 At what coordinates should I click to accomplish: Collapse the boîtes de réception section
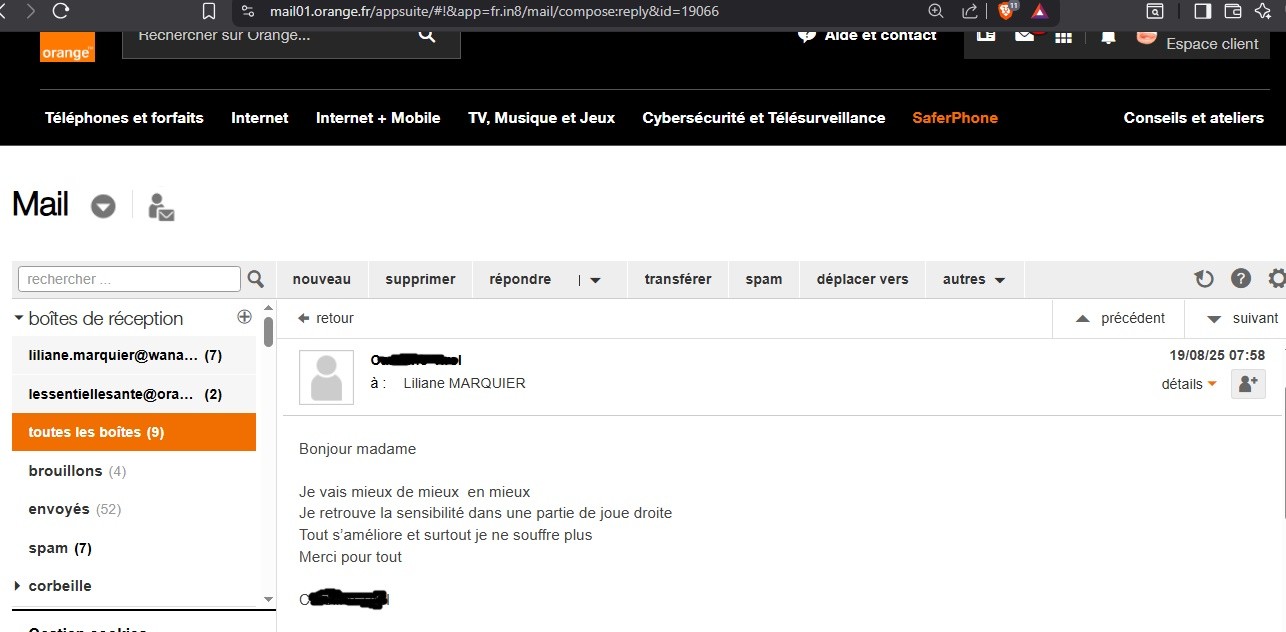(18, 318)
